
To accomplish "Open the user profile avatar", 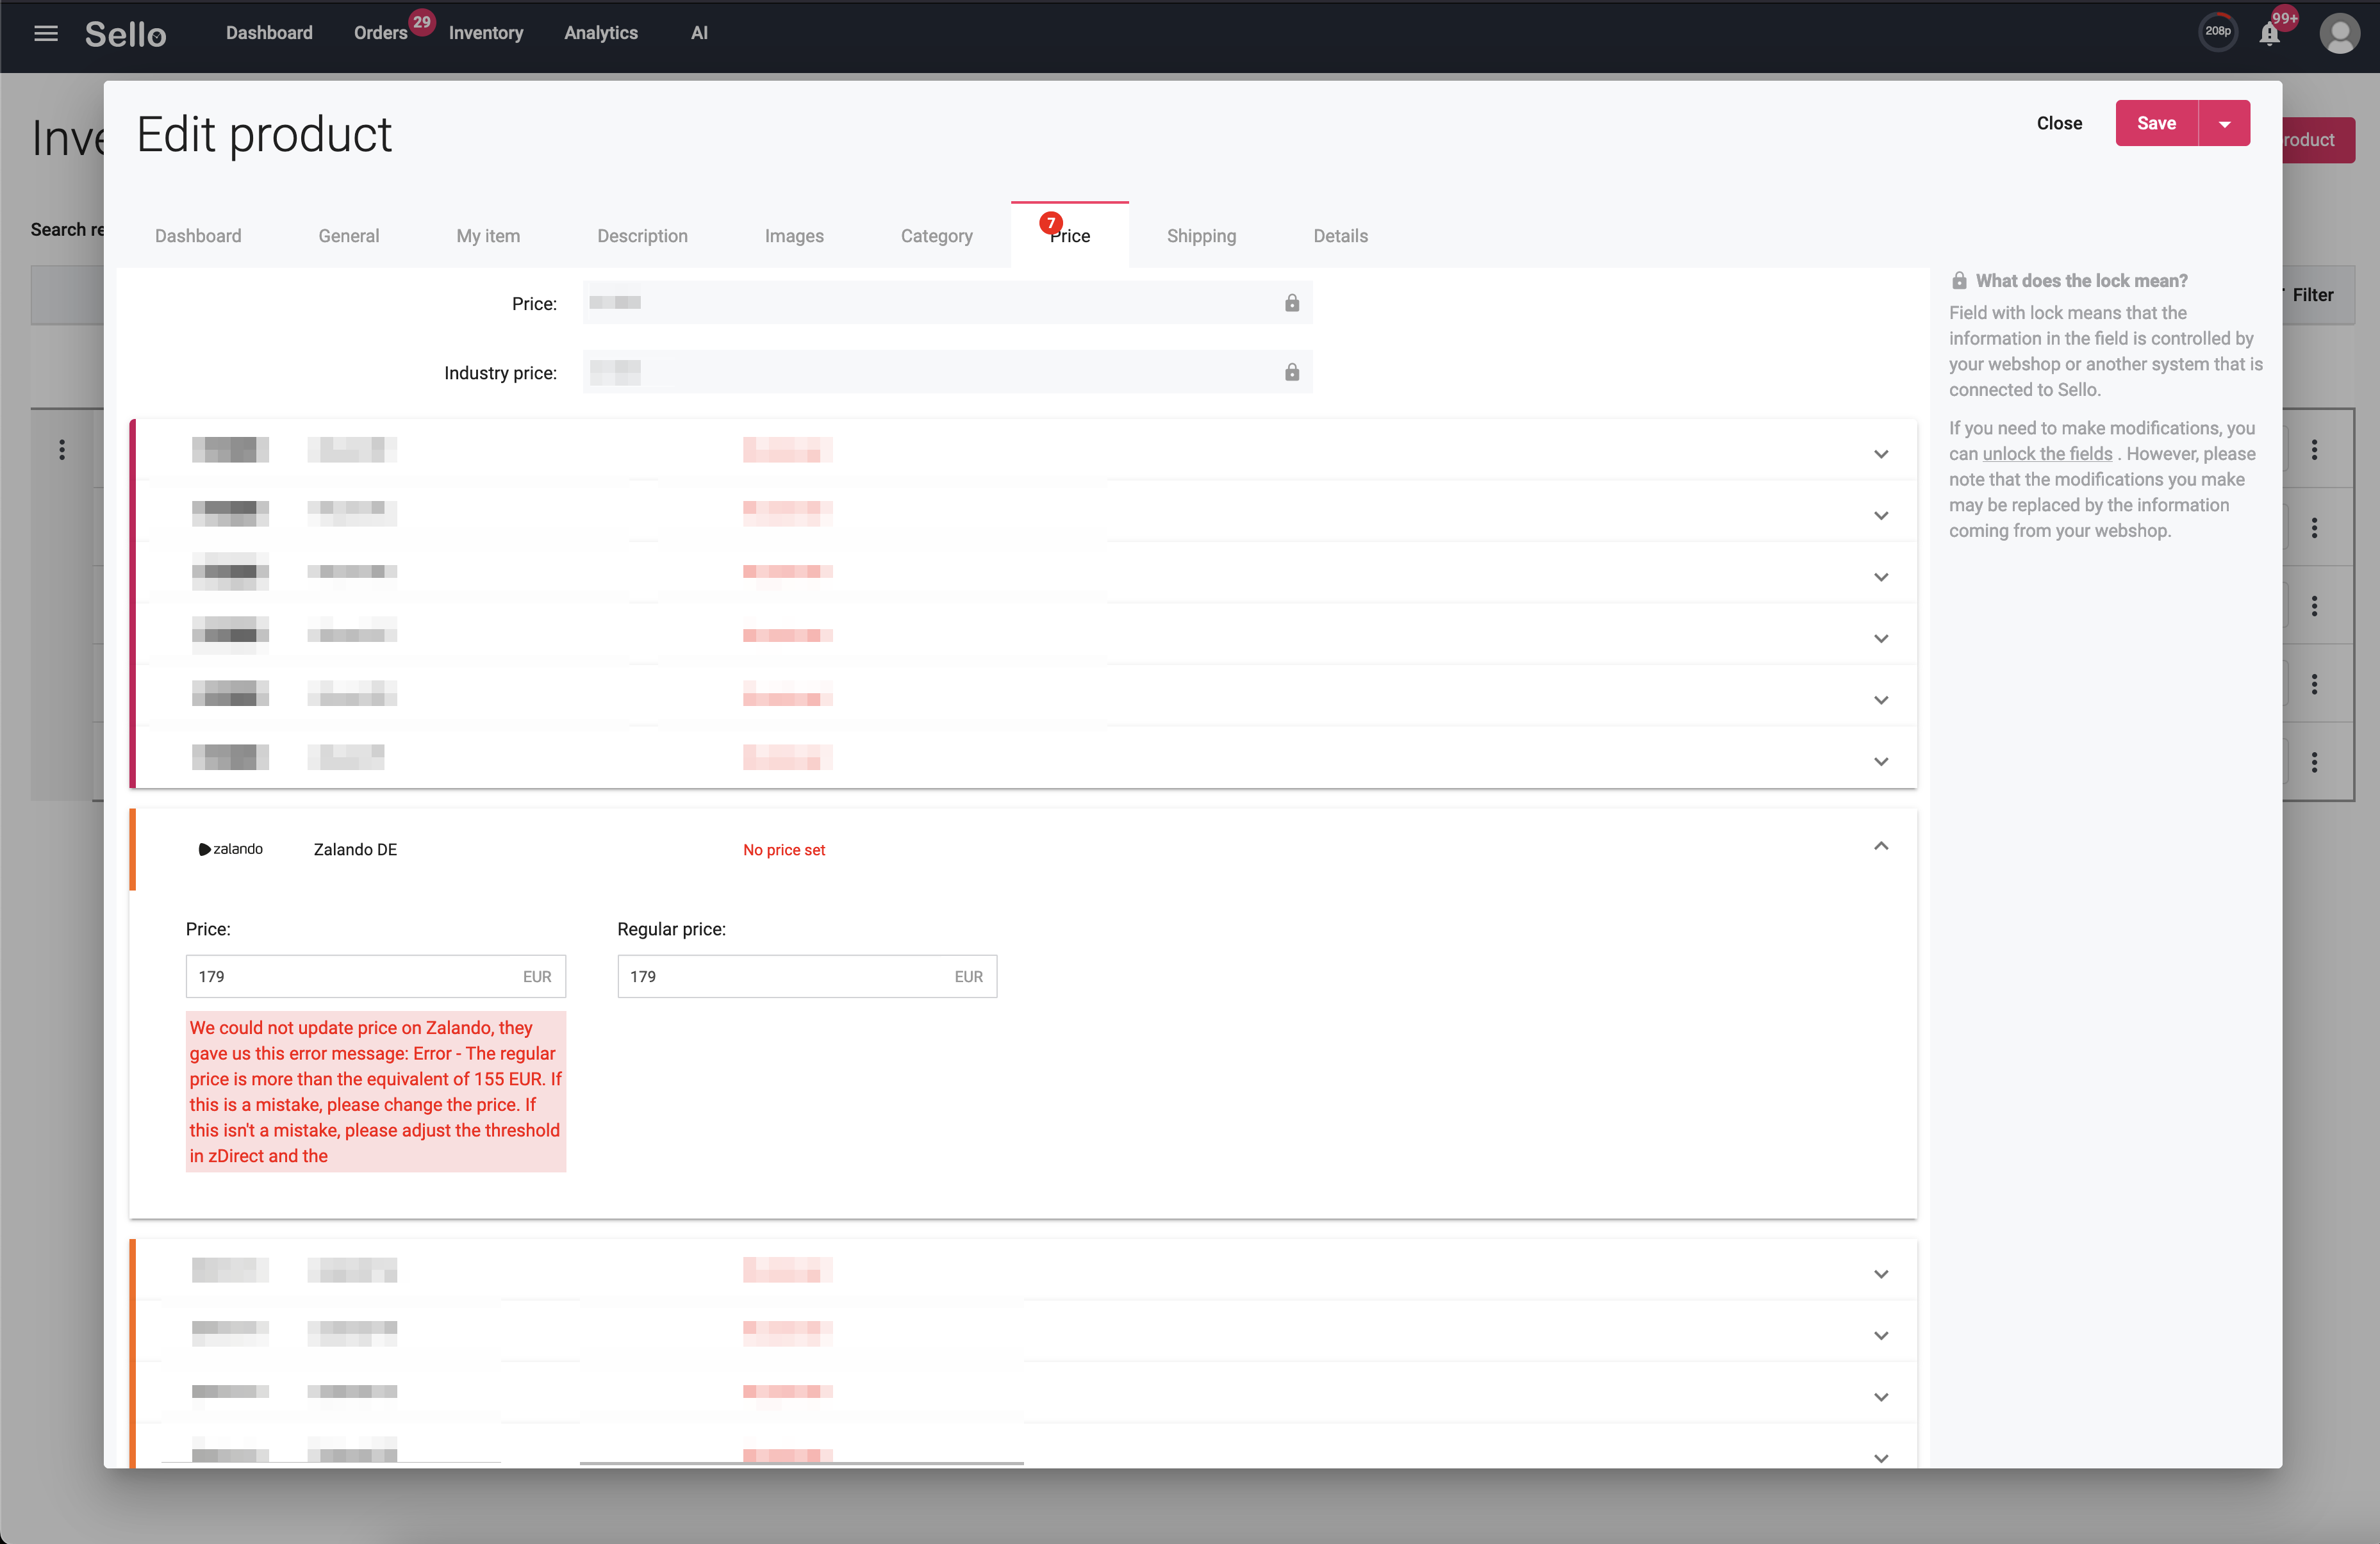I will (2340, 33).
